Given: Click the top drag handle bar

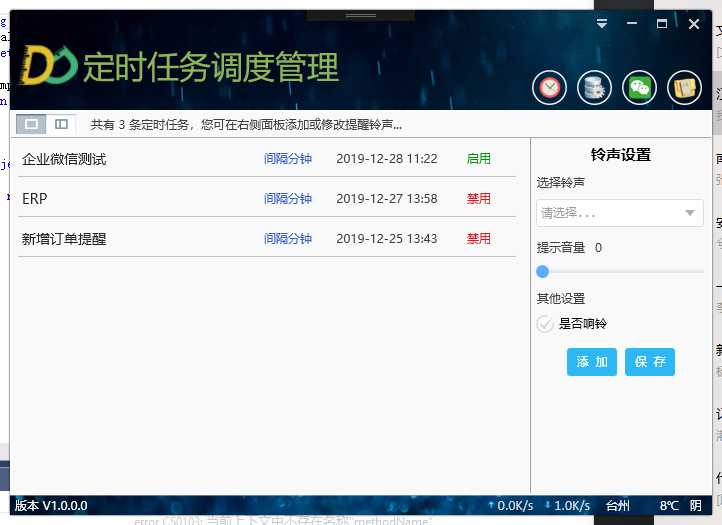Looking at the screenshot, I should 361,16.
